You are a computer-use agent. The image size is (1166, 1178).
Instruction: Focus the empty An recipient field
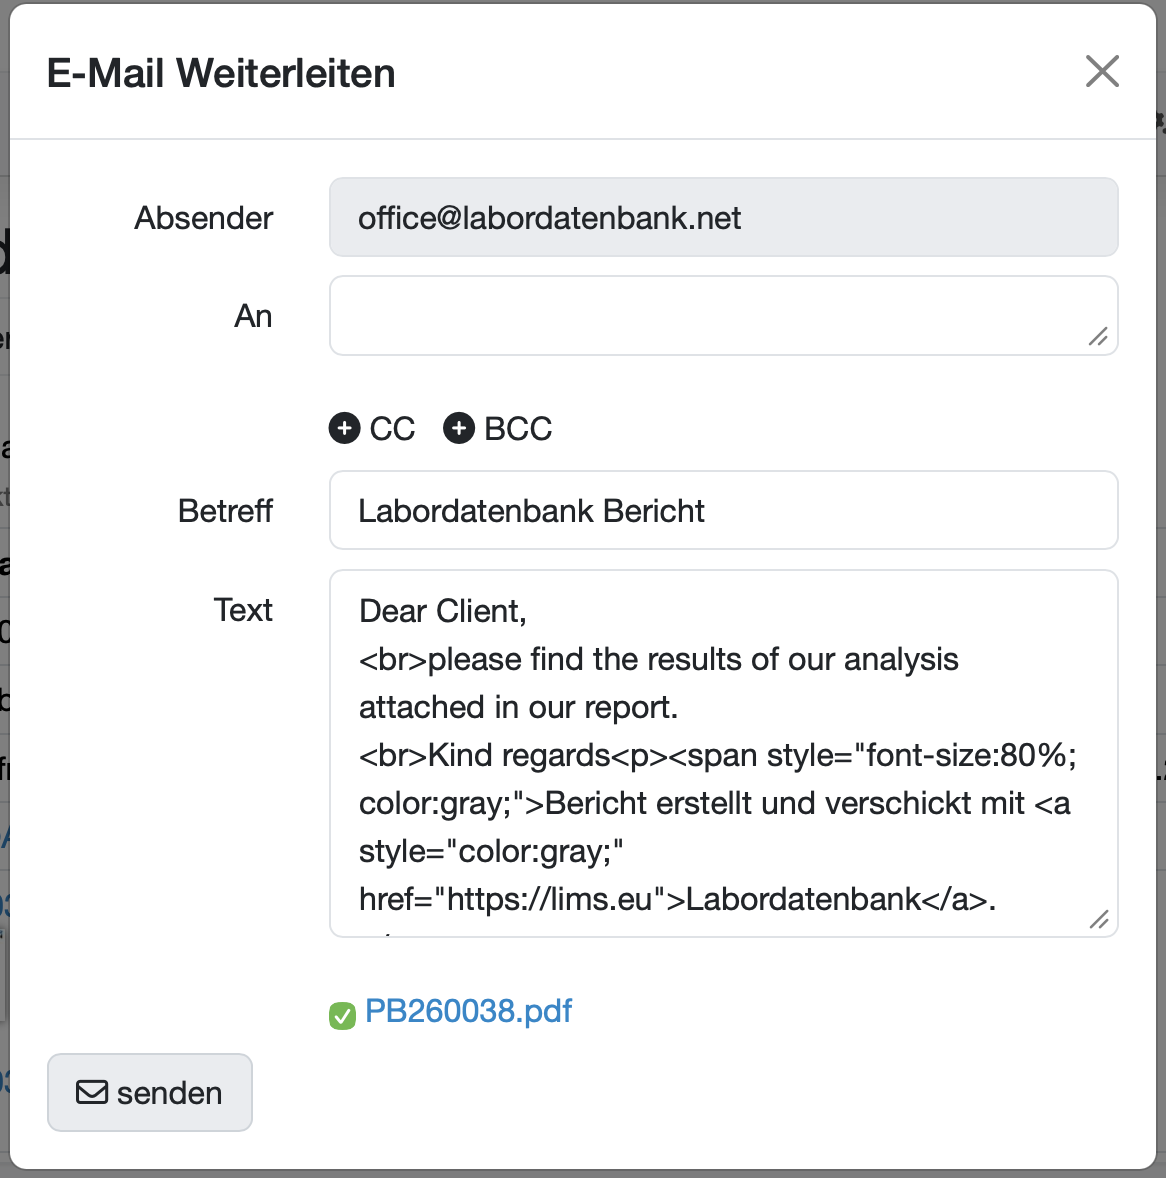pyautogui.click(x=723, y=316)
